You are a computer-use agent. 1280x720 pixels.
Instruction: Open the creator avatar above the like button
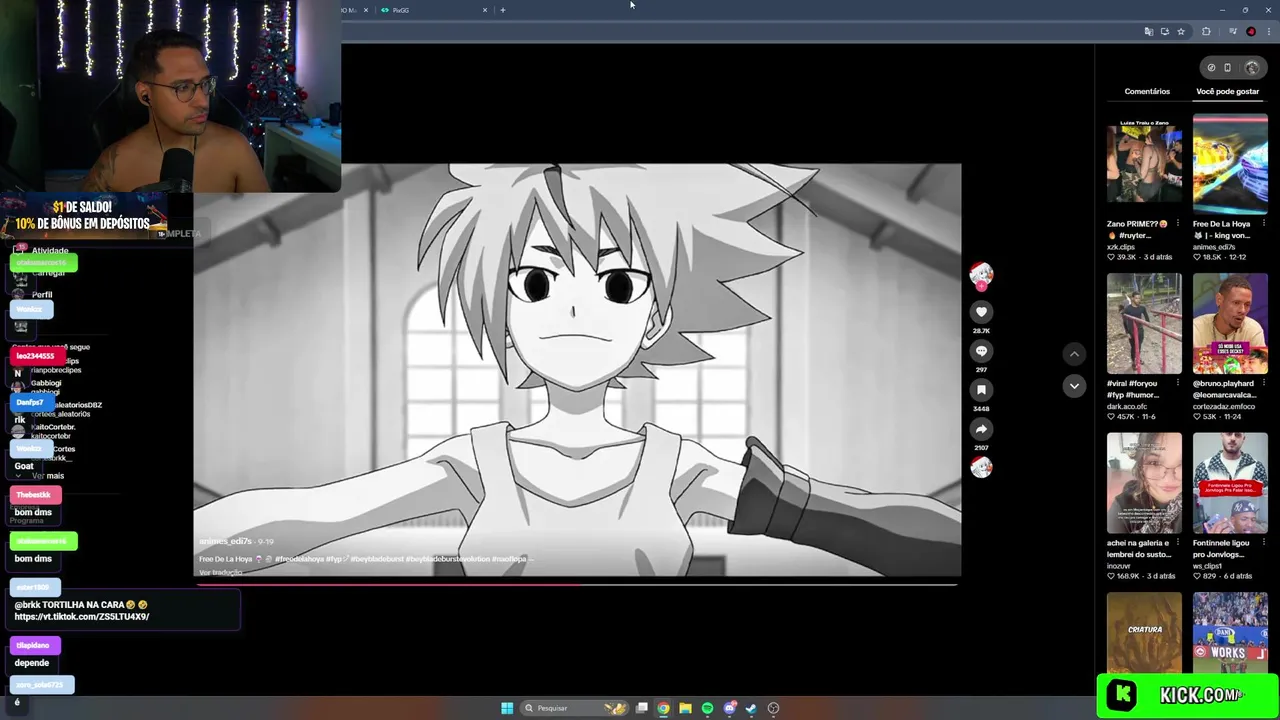click(981, 275)
